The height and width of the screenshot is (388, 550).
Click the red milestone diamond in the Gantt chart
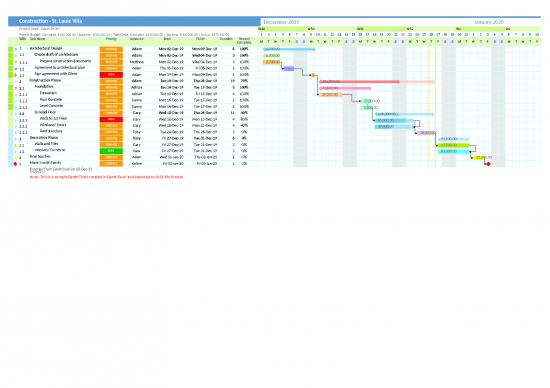[x=488, y=164]
